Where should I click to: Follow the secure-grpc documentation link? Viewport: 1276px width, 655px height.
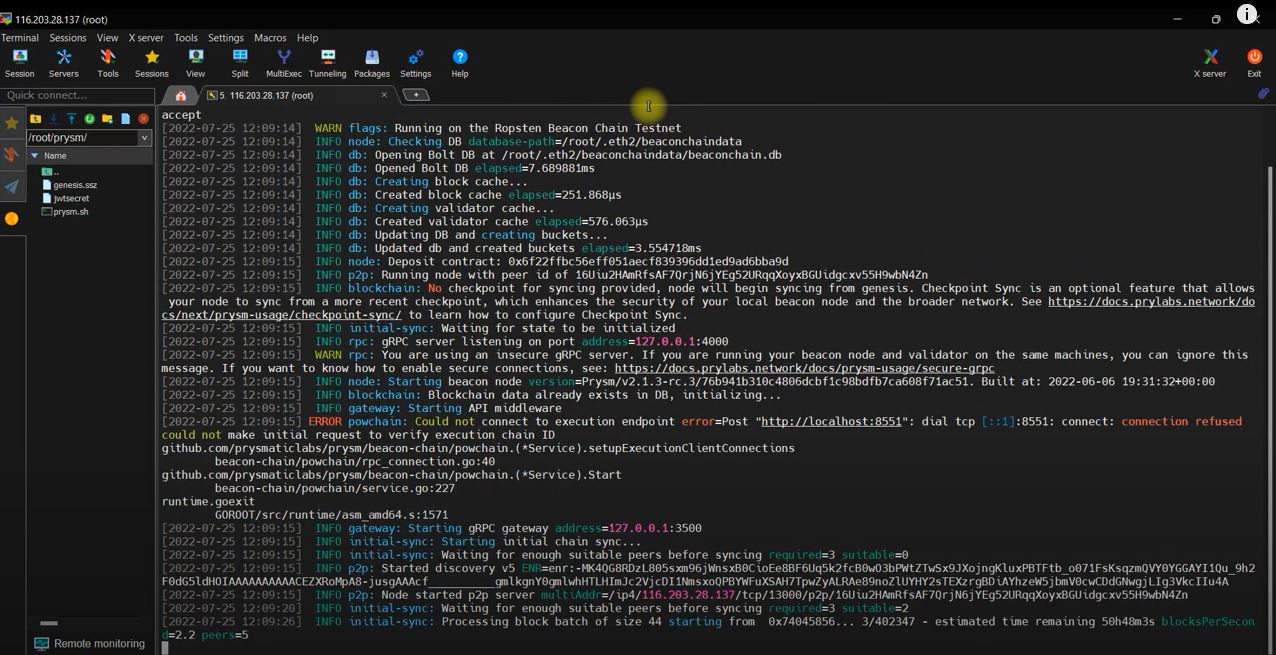(804, 368)
